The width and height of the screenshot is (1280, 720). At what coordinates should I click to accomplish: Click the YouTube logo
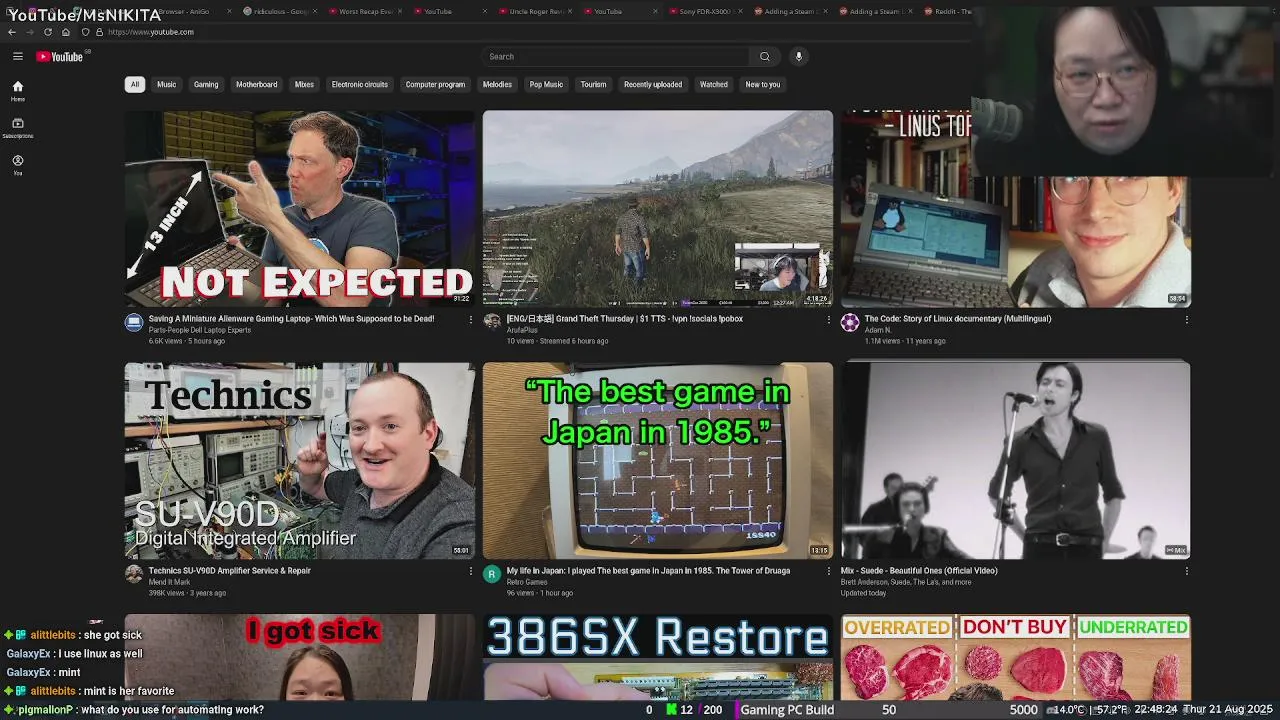click(60, 56)
